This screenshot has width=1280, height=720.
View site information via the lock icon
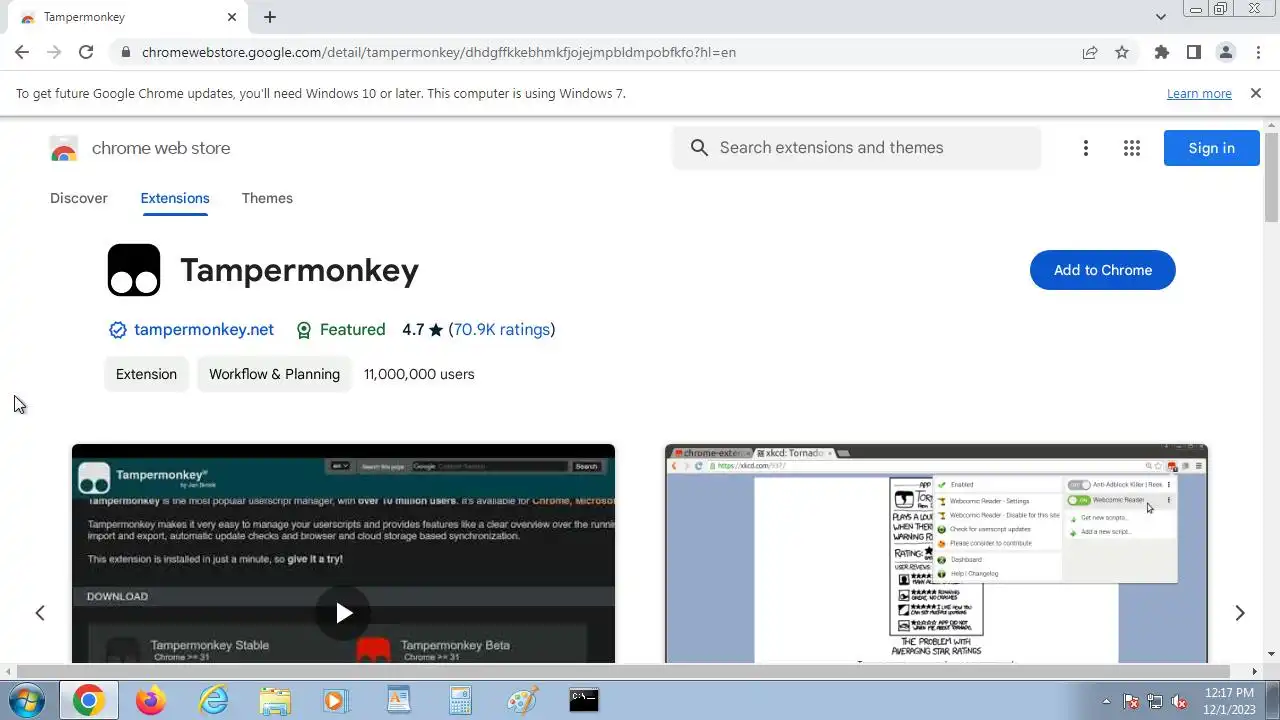coord(124,52)
